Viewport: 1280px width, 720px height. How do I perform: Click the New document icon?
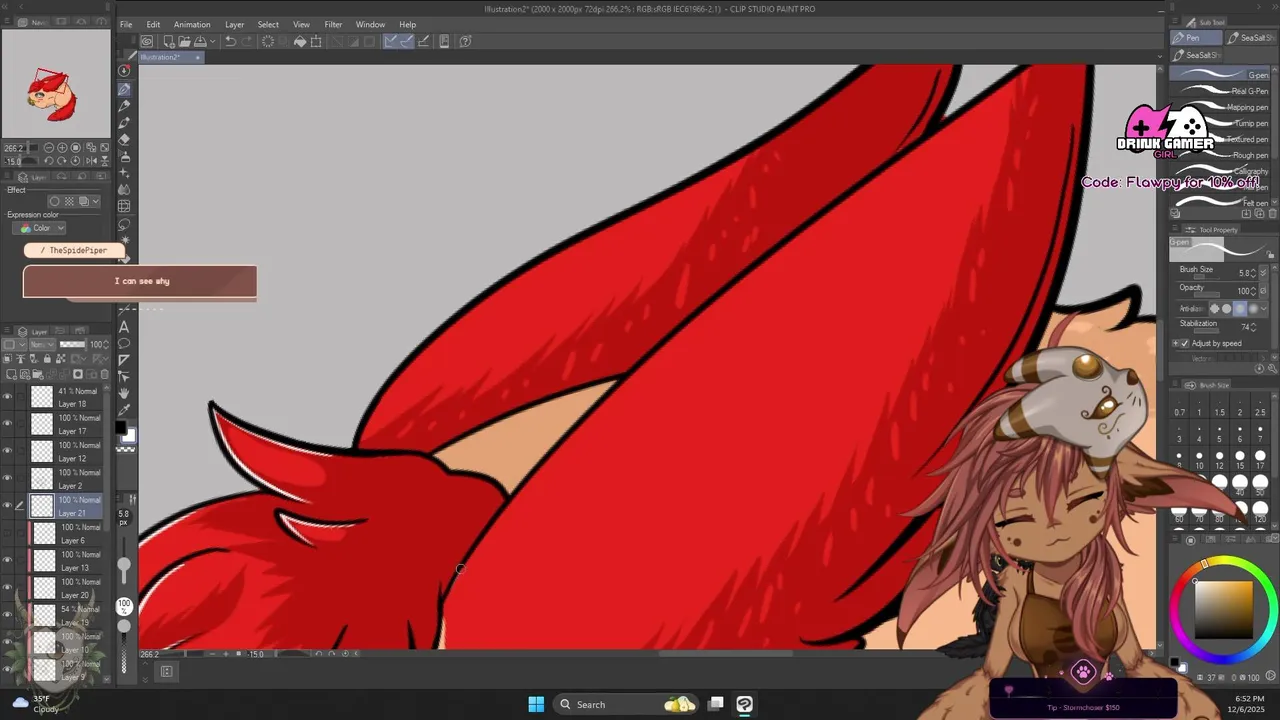168,41
